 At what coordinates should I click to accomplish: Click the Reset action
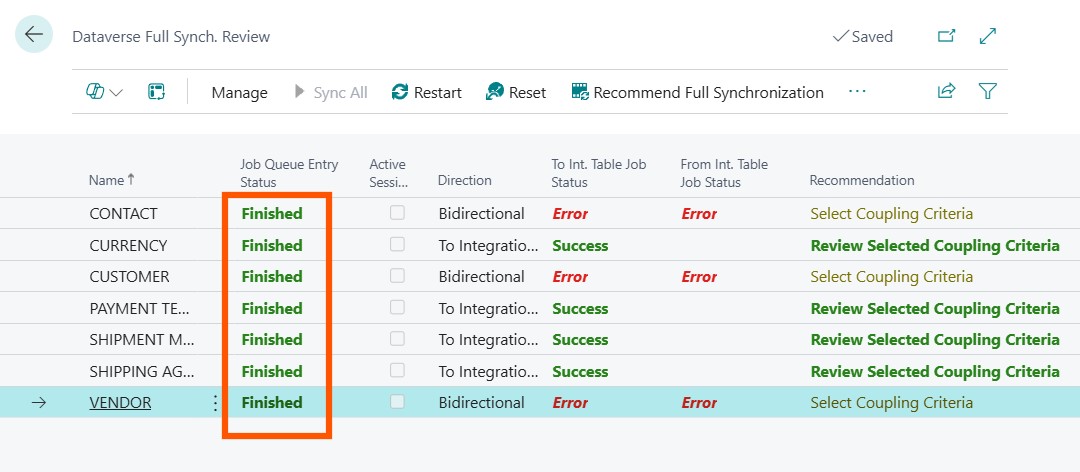pyautogui.click(x=516, y=92)
